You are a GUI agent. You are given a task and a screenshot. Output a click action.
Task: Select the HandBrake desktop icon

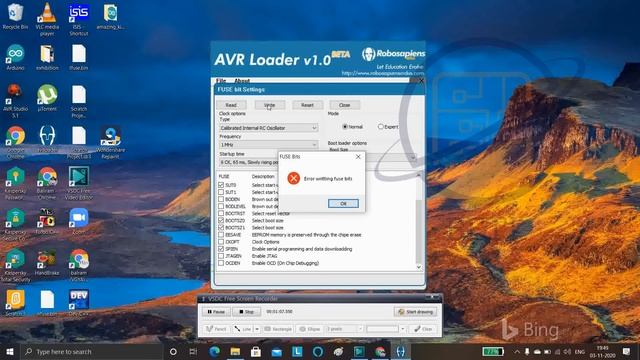point(47,262)
